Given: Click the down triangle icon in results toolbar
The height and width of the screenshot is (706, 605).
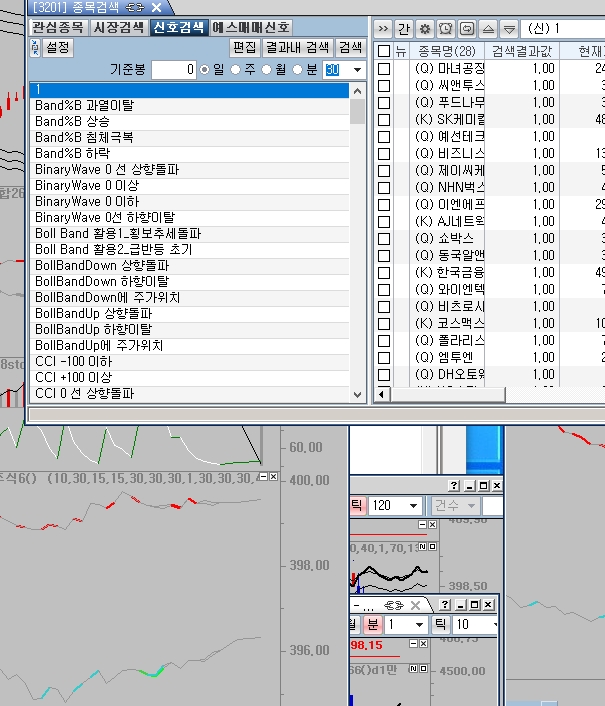Looking at the screenshot, I should pyautogui.click(x=509, y=28).
